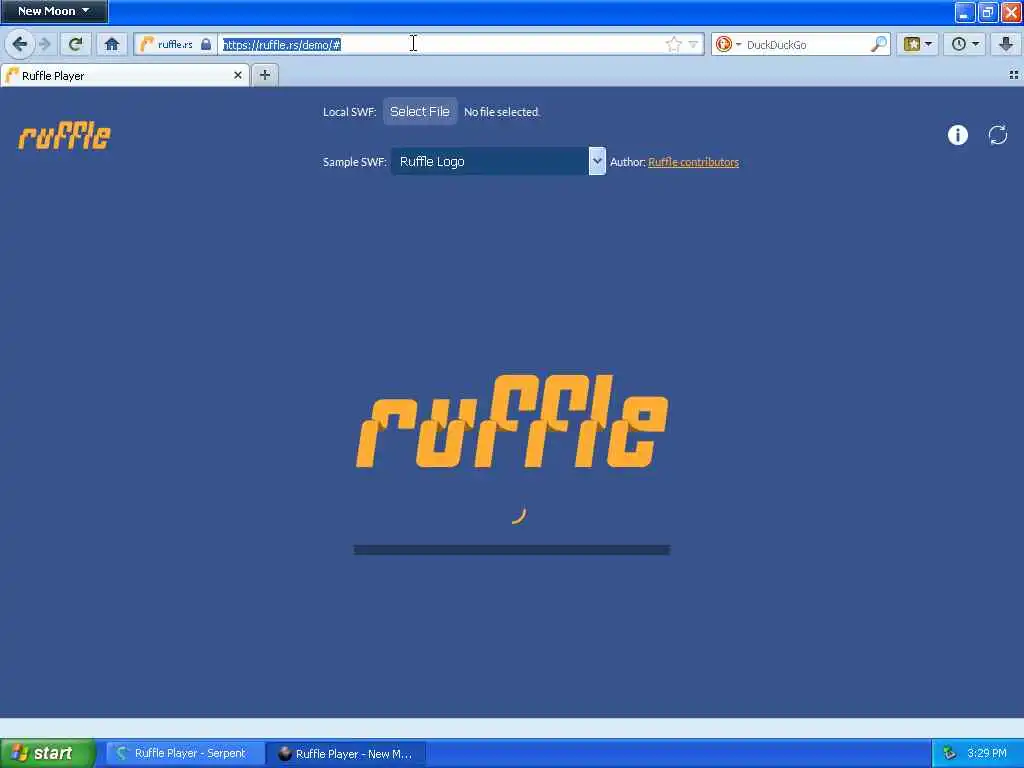
Task: Click the DuckDuckGo search engine icon
Action: coord(724,44)
